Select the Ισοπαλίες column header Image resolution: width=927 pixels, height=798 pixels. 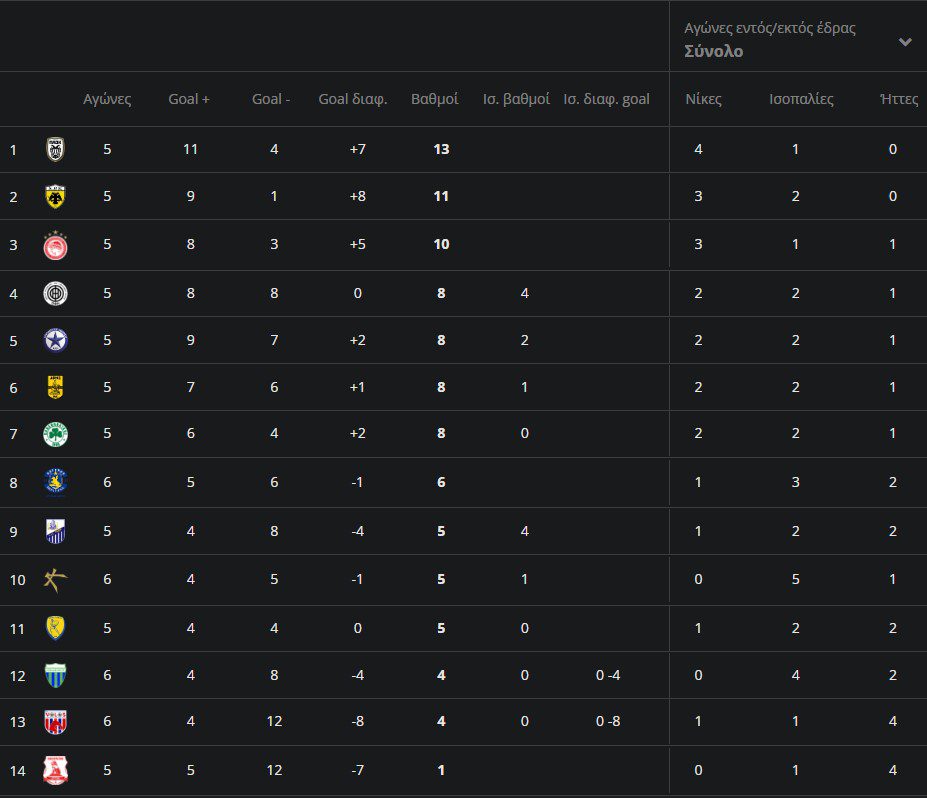pyautogui.click(x=801, y=99)
